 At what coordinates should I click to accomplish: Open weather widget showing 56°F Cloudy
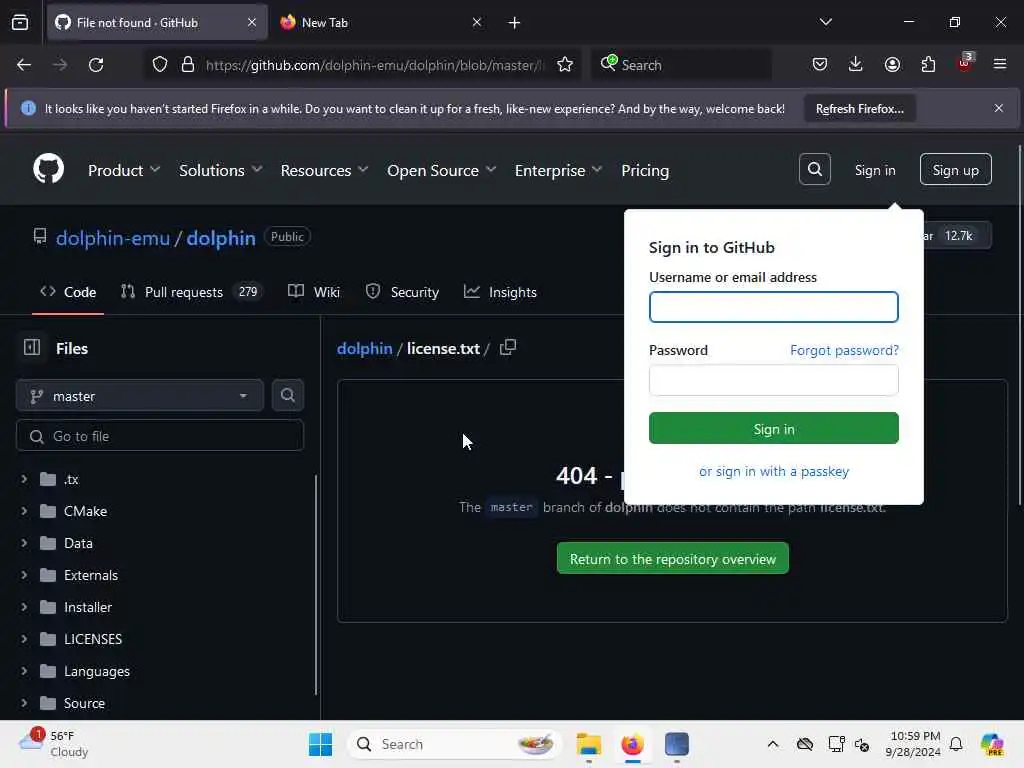54,744
